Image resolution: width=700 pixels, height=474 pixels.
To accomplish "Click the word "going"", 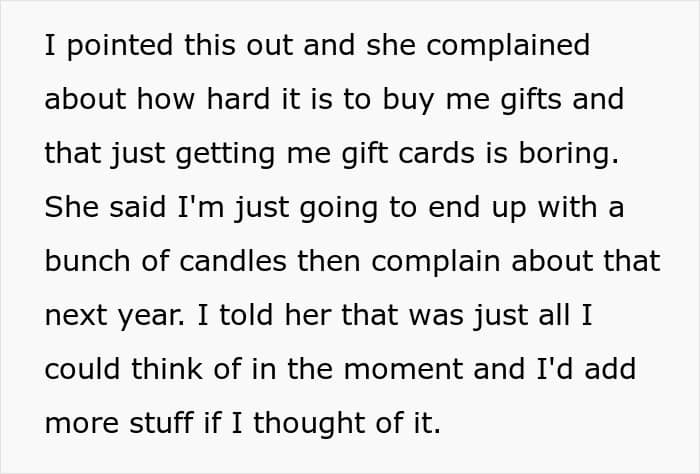I will (337, 208).
